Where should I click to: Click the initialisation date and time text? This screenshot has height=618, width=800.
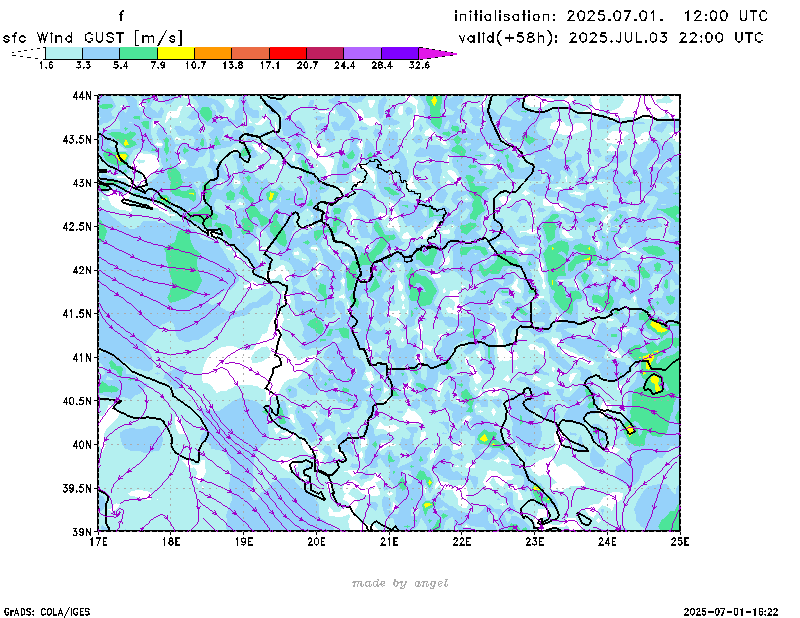click(x=611, y=16)
